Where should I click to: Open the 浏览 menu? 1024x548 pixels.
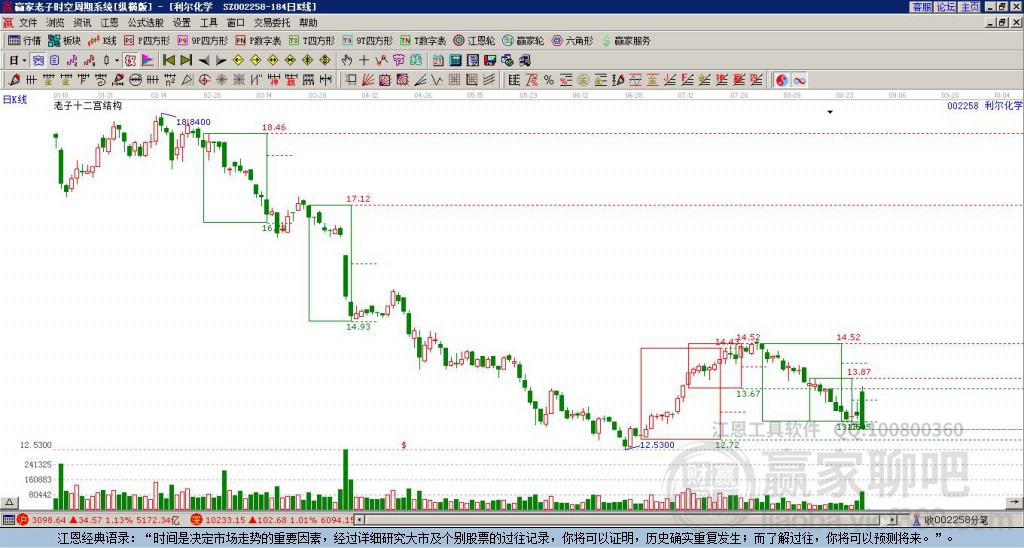[56, 23]
